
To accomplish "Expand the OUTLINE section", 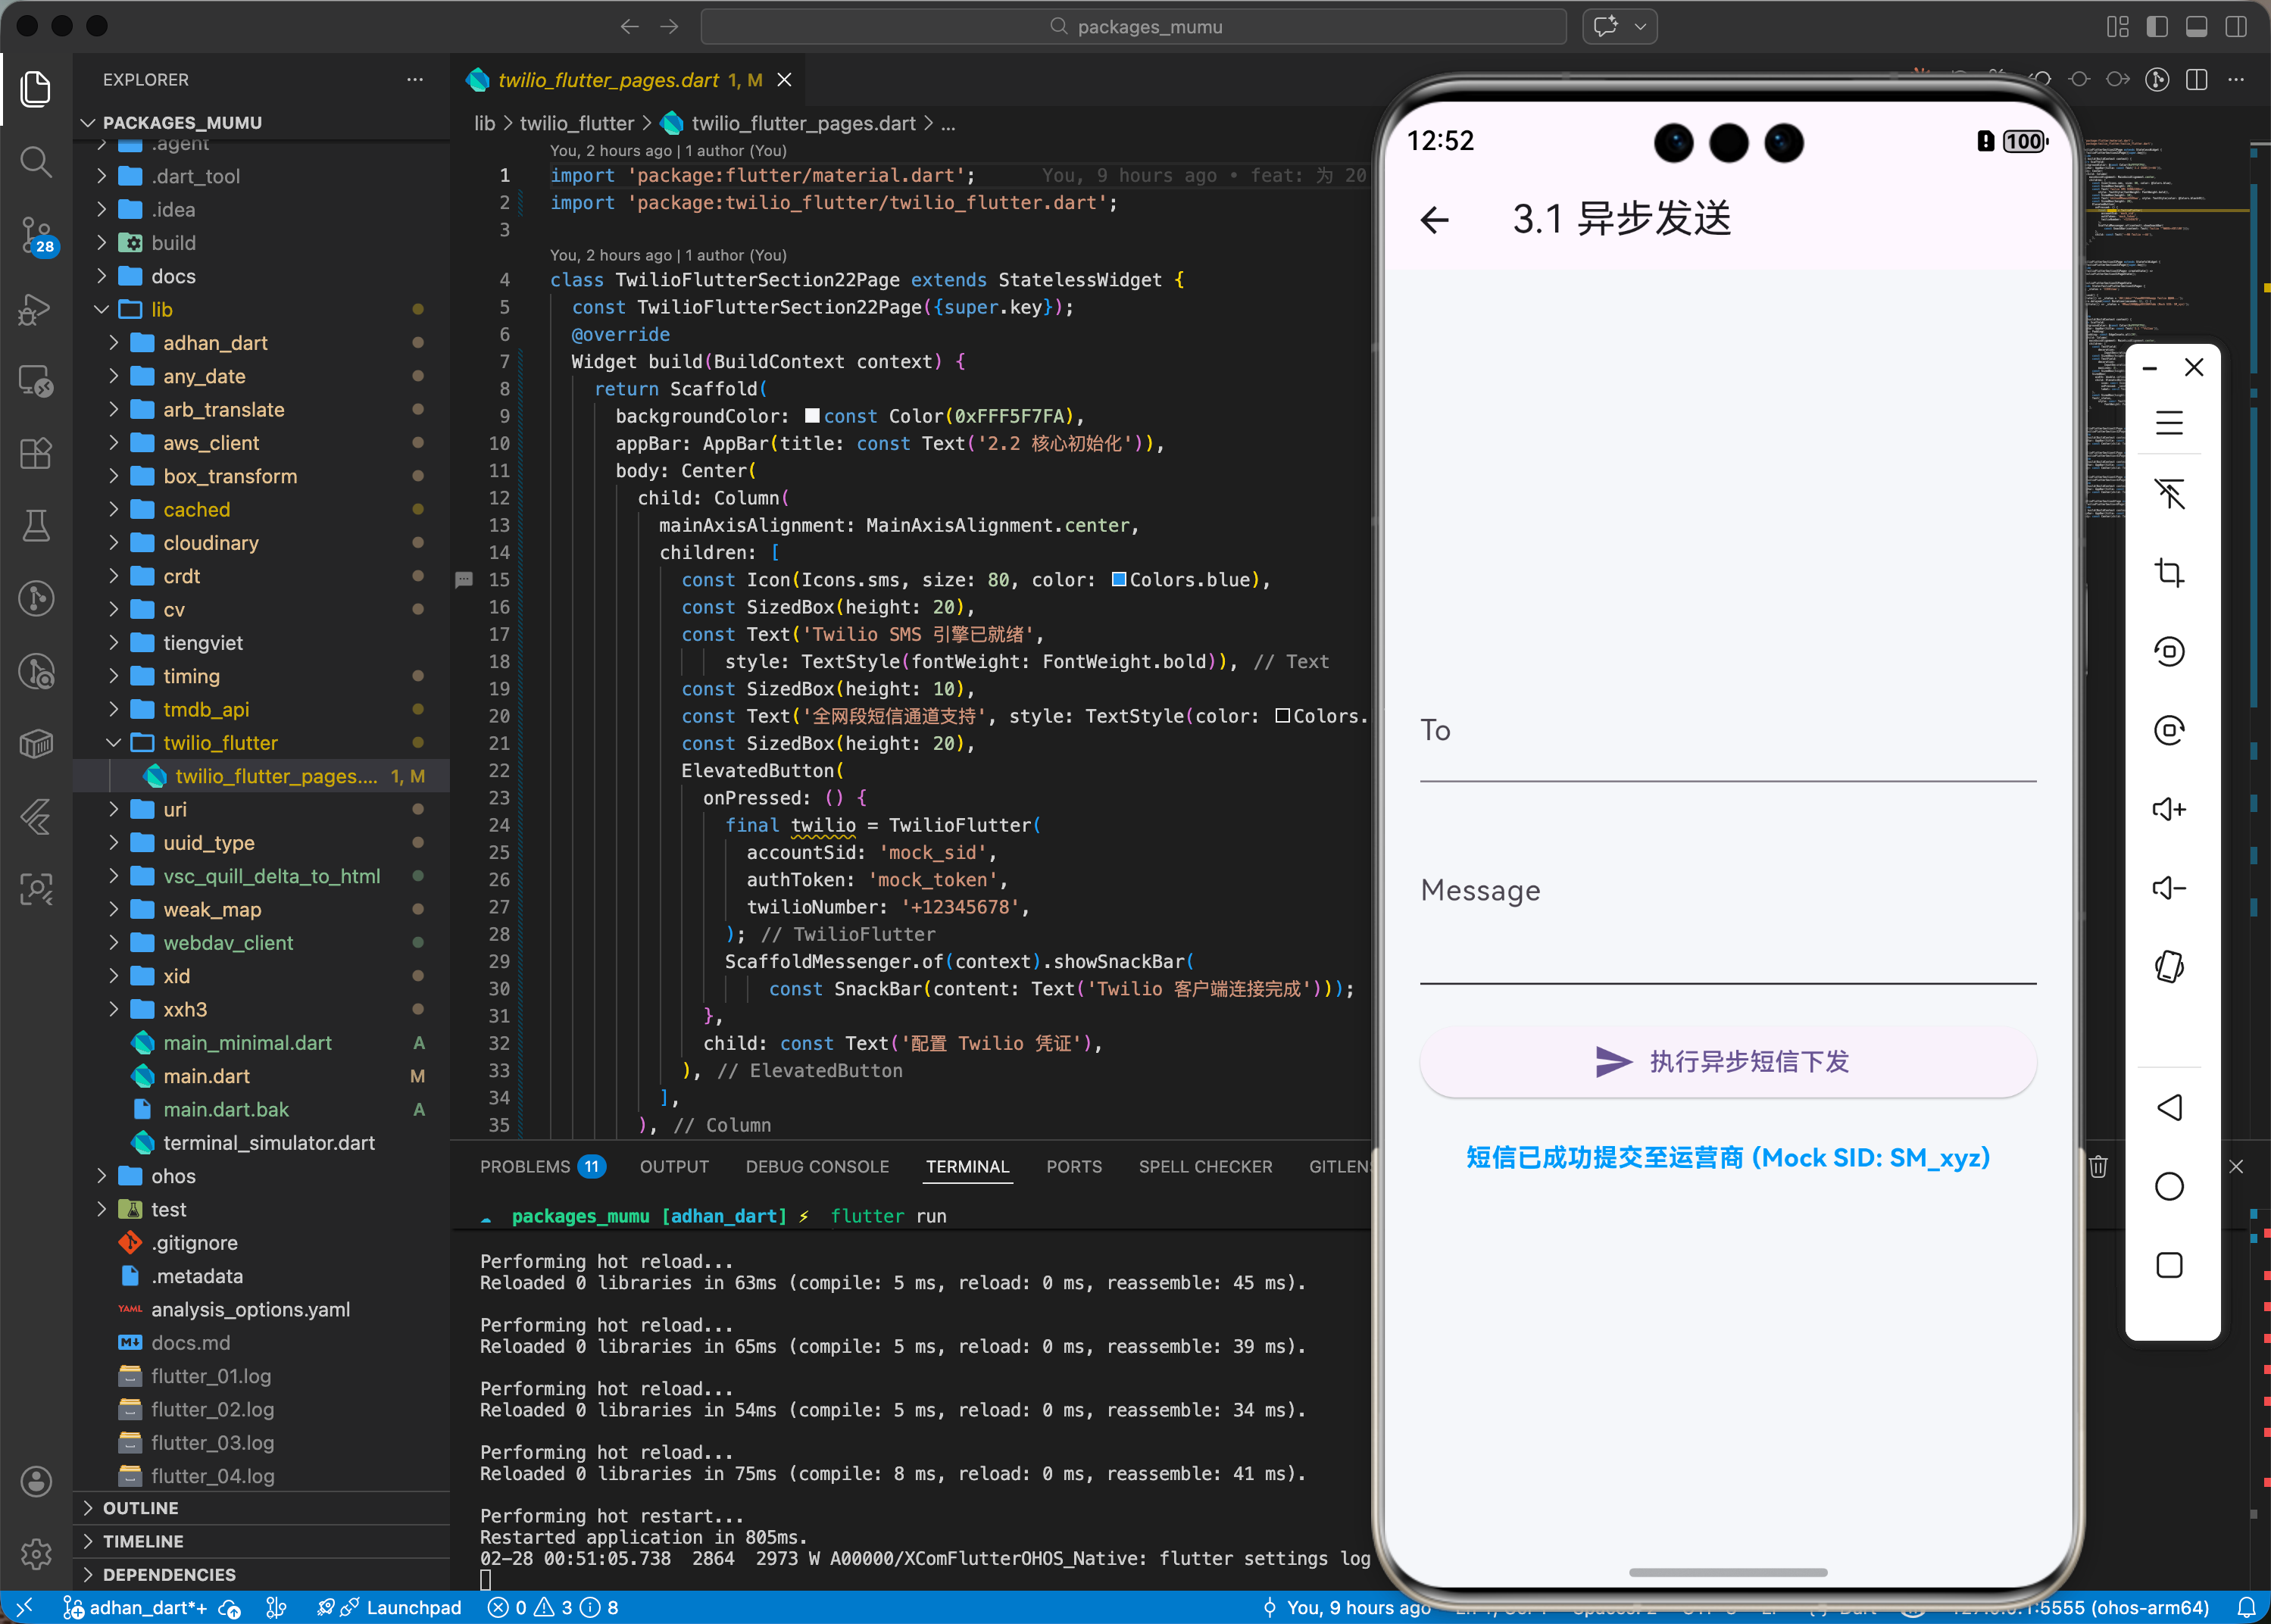I will pyautogui.click(x=140, y=1508).
